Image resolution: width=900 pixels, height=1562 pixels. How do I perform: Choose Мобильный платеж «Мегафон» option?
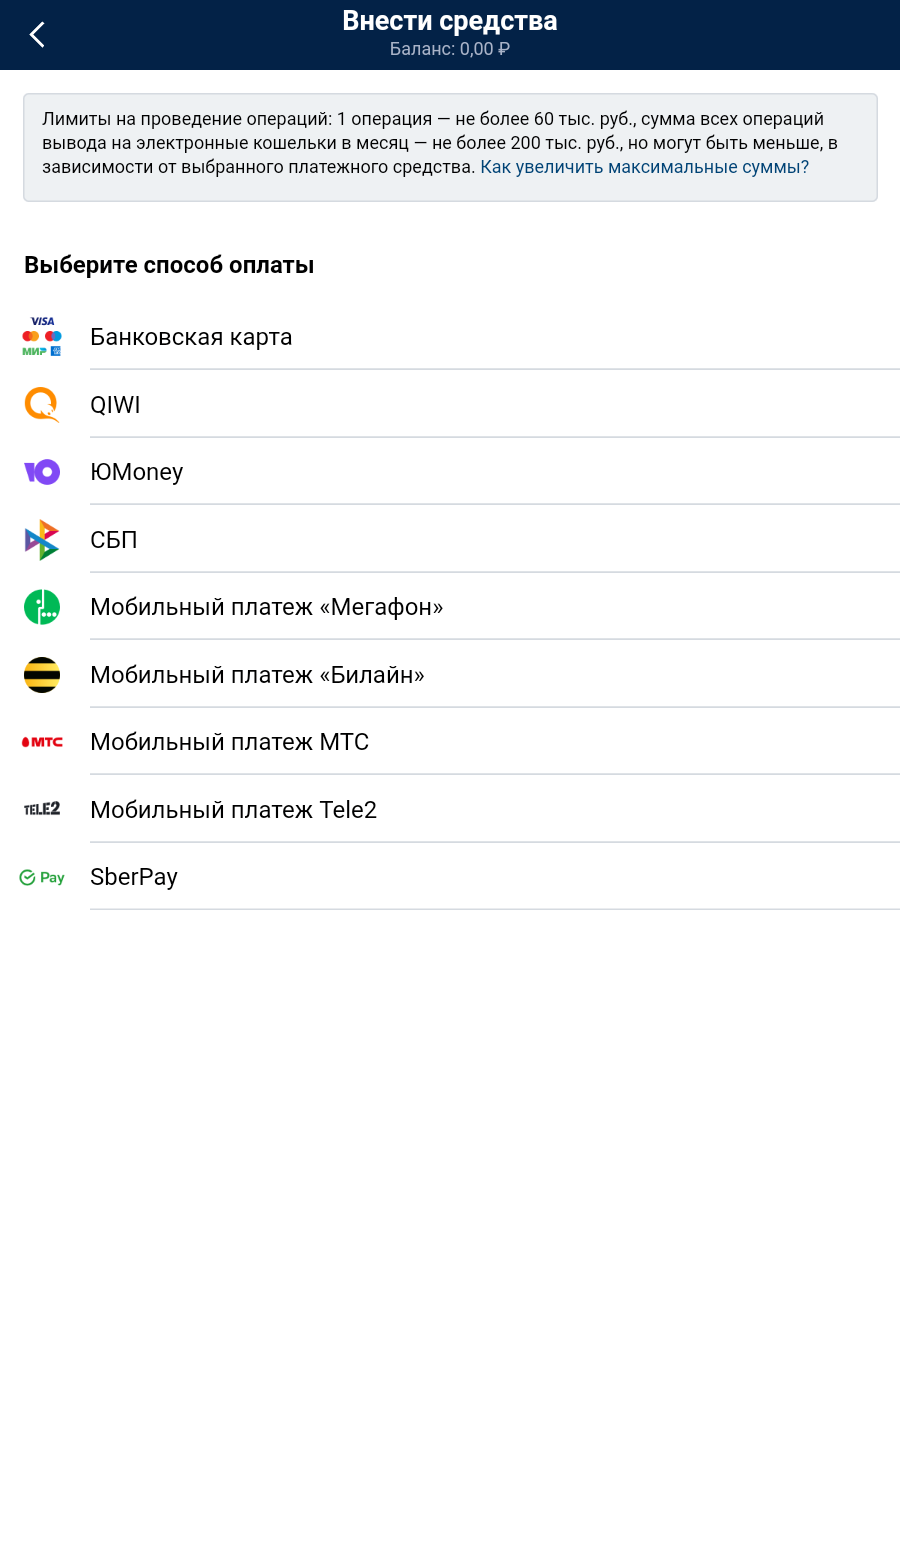[x=266, y=607]
